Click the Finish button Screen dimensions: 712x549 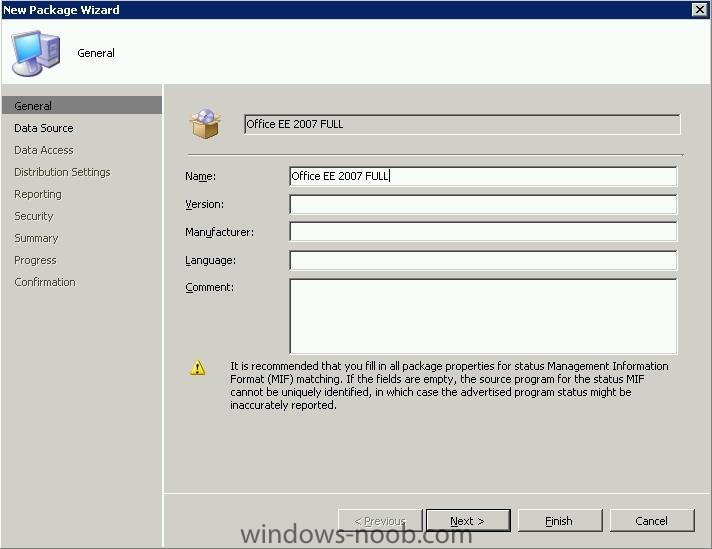560,520
